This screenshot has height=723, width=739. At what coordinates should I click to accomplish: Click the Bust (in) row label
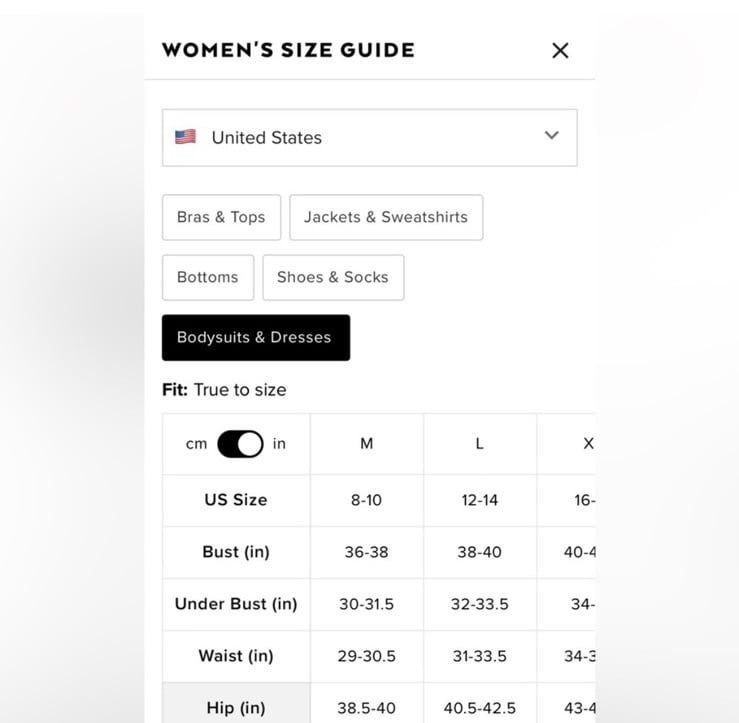point(236,551)
